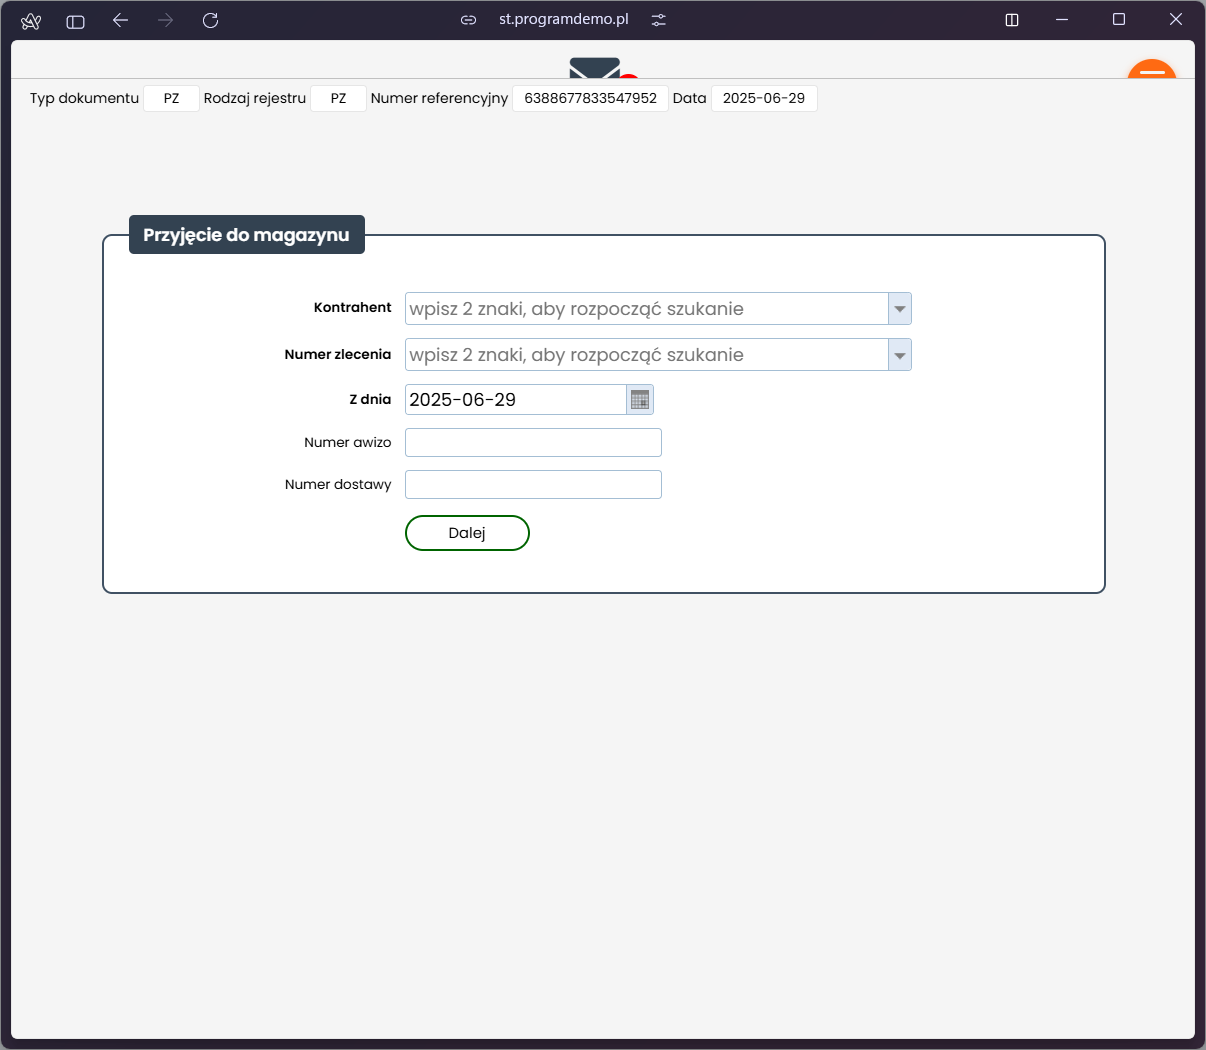Go back to the previous page
1206x1050 pixels.
coord(121,20)
